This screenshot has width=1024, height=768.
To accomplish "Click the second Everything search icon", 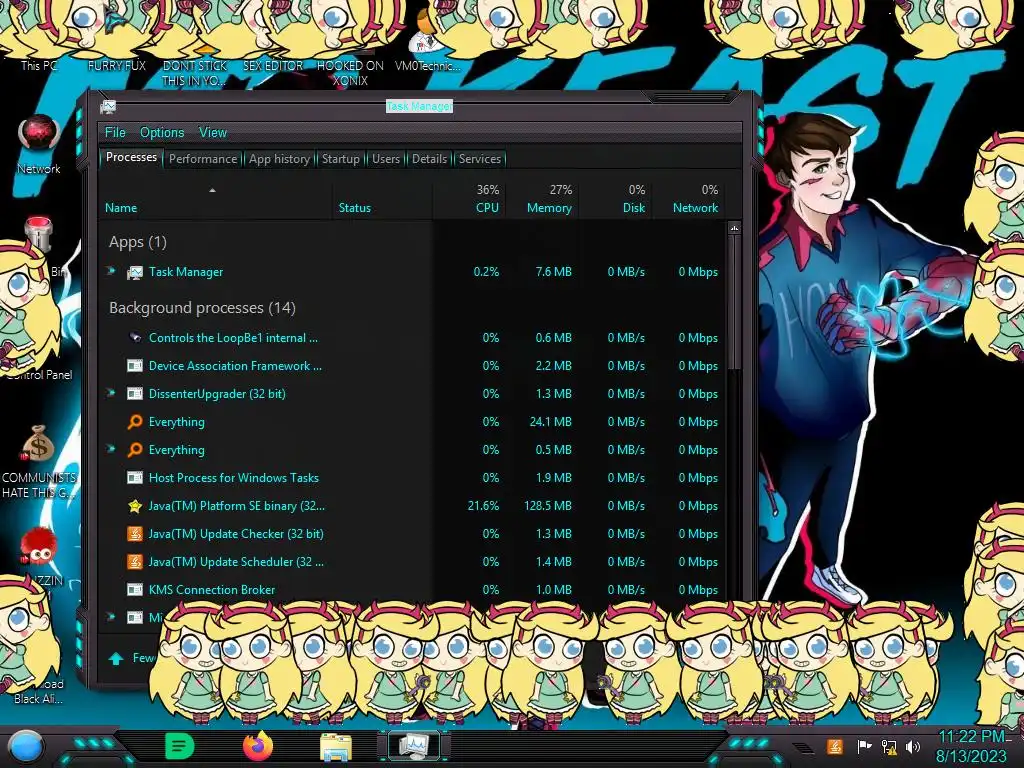I will click(x=135, y=450).
